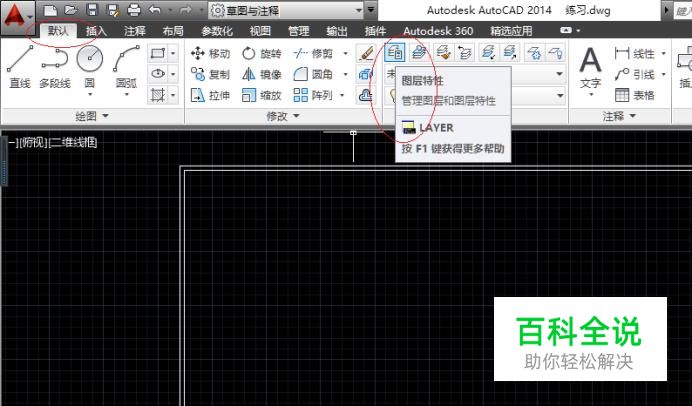Expand the 绘图 panel title
The image size is (692, 406).
[92, 116]
